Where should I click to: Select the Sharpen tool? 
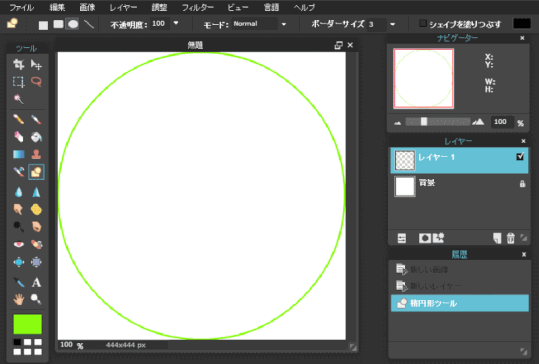click(36, 192)
